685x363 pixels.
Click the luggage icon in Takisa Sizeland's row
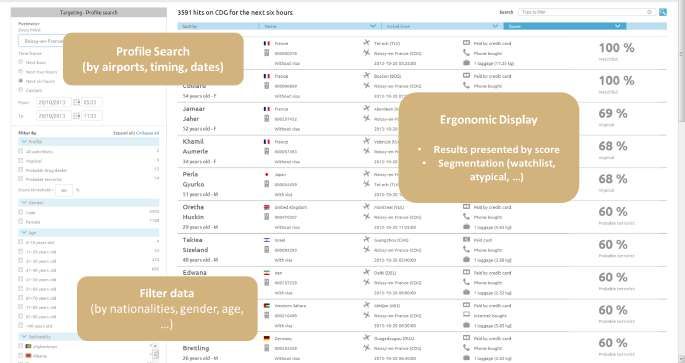point(466,259)
